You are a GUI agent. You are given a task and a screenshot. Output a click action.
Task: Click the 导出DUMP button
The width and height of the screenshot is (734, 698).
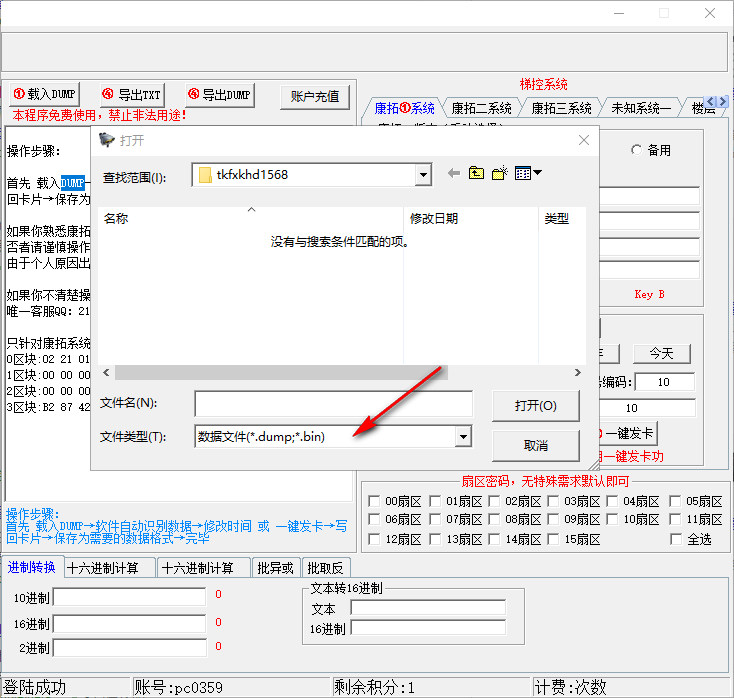220,95
